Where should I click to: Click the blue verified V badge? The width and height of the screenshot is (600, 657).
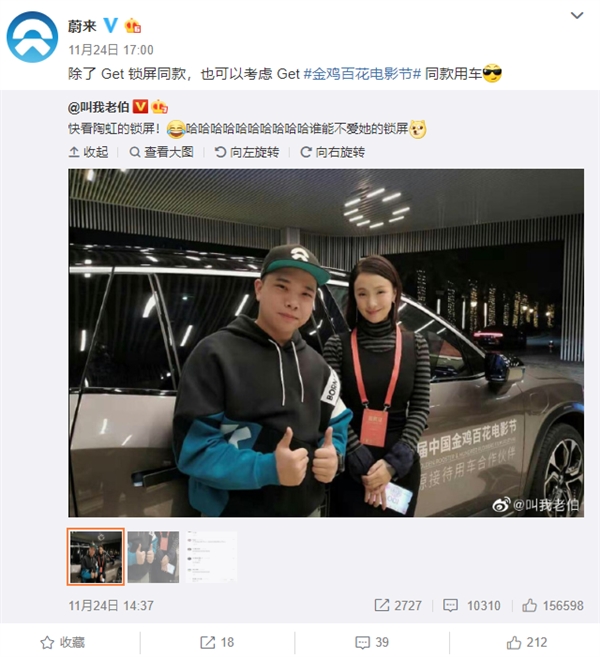pyautogui.click(x=111, y=26)
